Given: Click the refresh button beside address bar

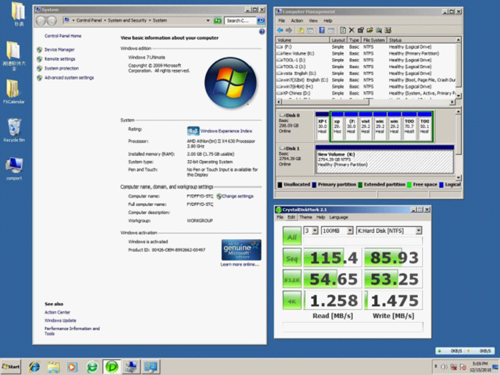Looking at the screenshot, I should tap(217, 21).
